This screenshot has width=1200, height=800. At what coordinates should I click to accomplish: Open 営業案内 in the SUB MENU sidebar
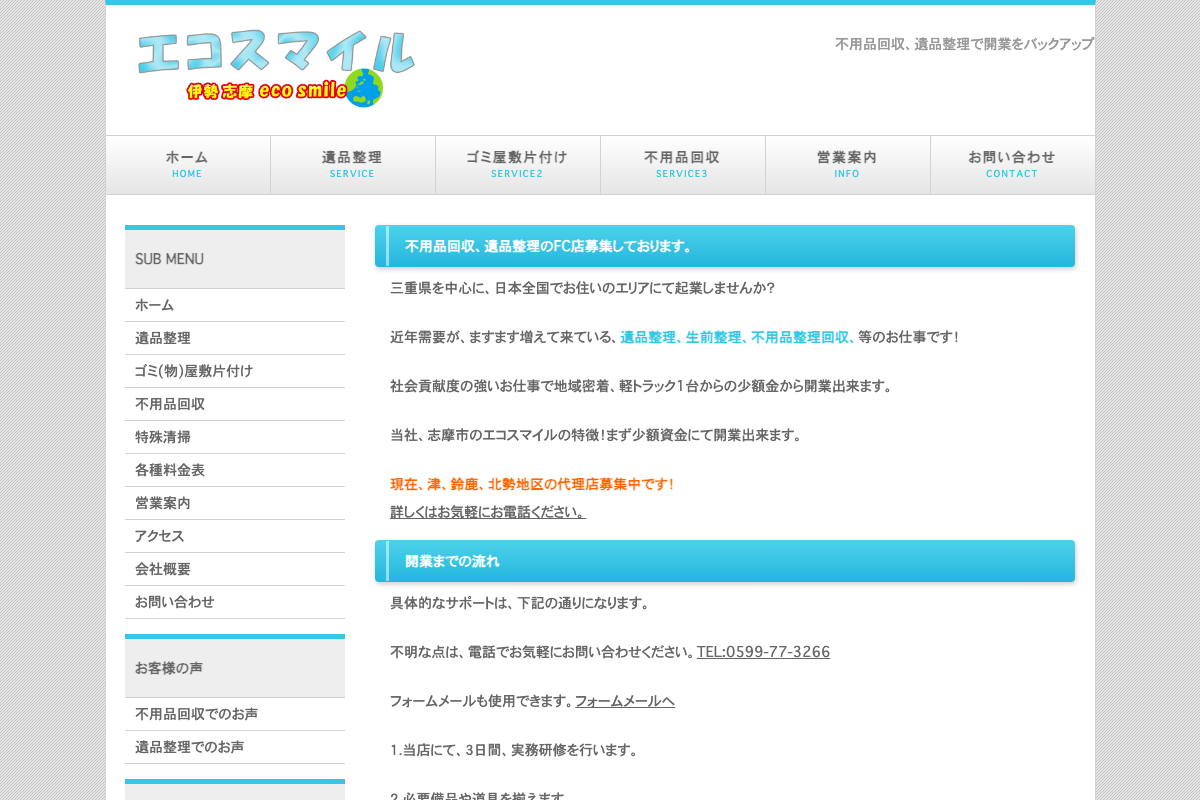pos(235,503)
